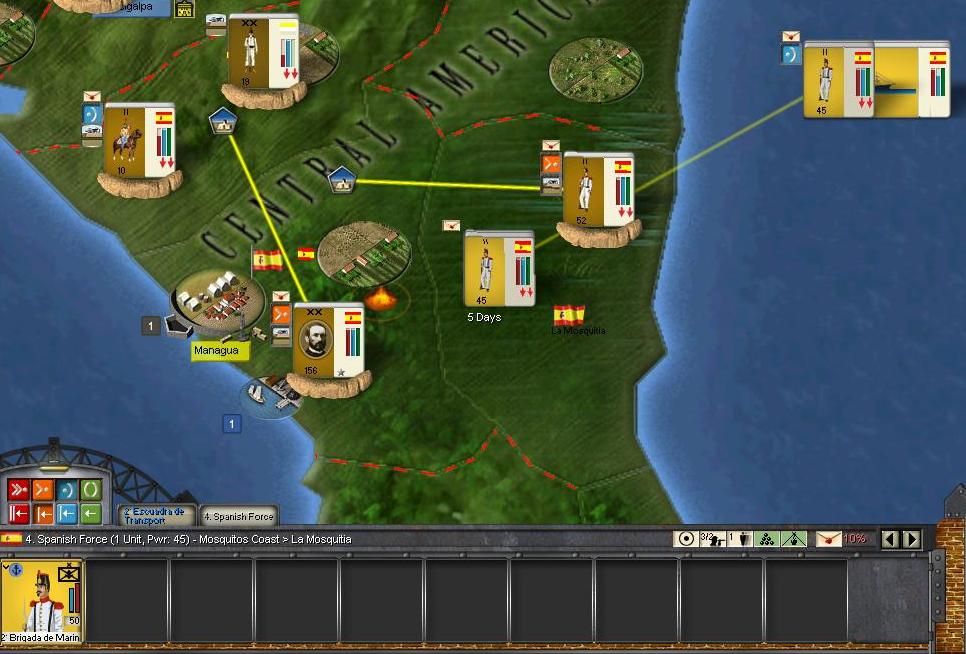966x654 pixels.
Task: Click the green supply tent icon
Action: 794,539
